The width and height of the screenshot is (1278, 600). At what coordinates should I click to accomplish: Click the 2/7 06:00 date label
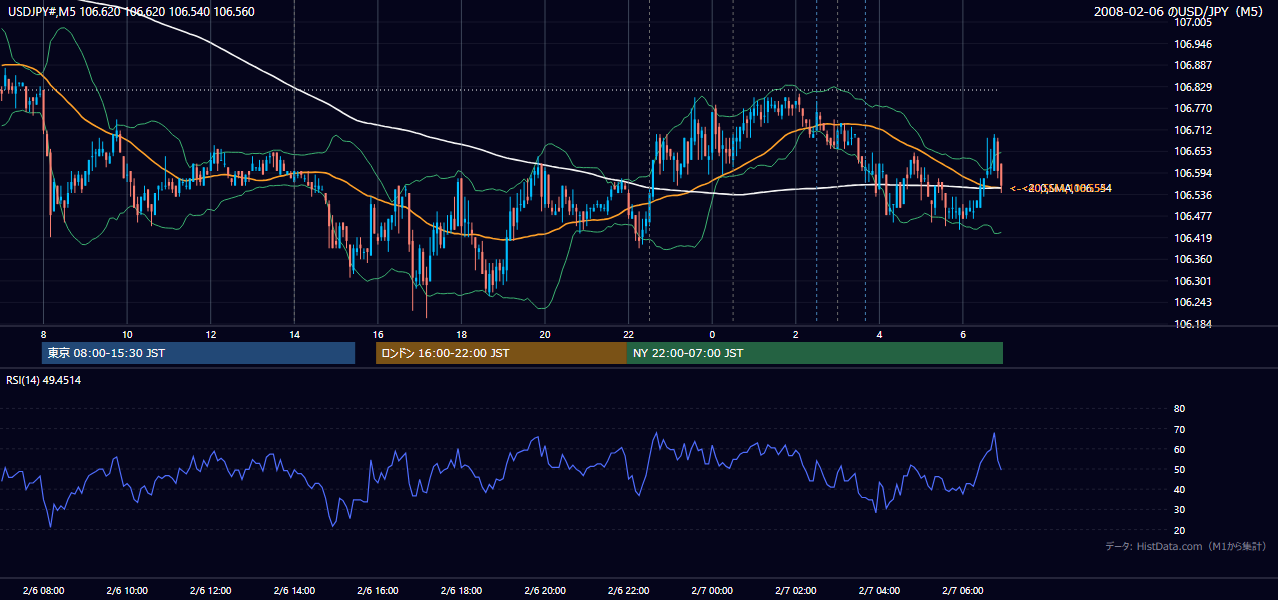(x=963, y=590)
